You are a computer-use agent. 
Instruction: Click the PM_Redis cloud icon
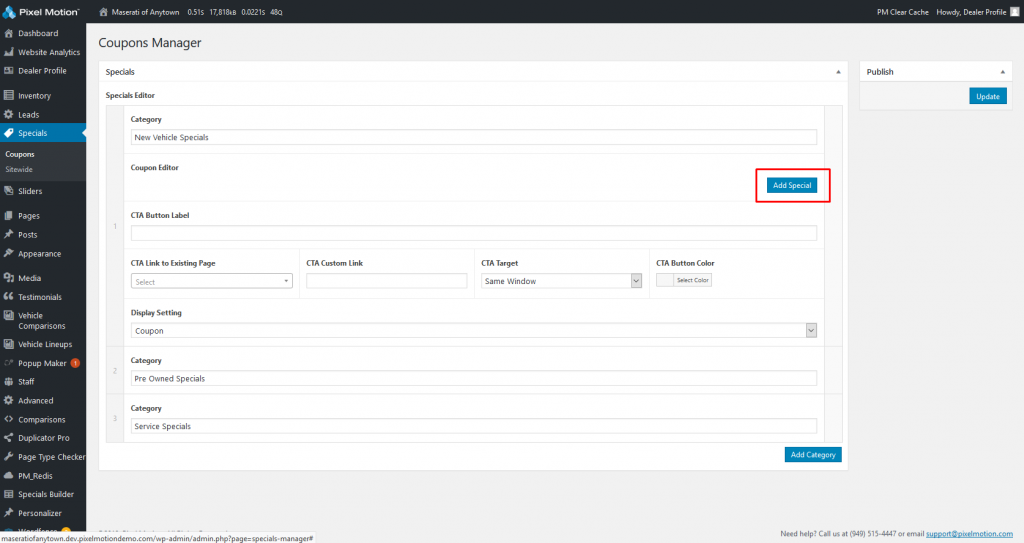coord(8,476)
